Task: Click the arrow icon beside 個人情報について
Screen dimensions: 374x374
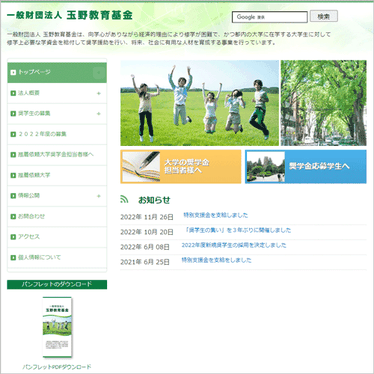Action: coord(13,258)
